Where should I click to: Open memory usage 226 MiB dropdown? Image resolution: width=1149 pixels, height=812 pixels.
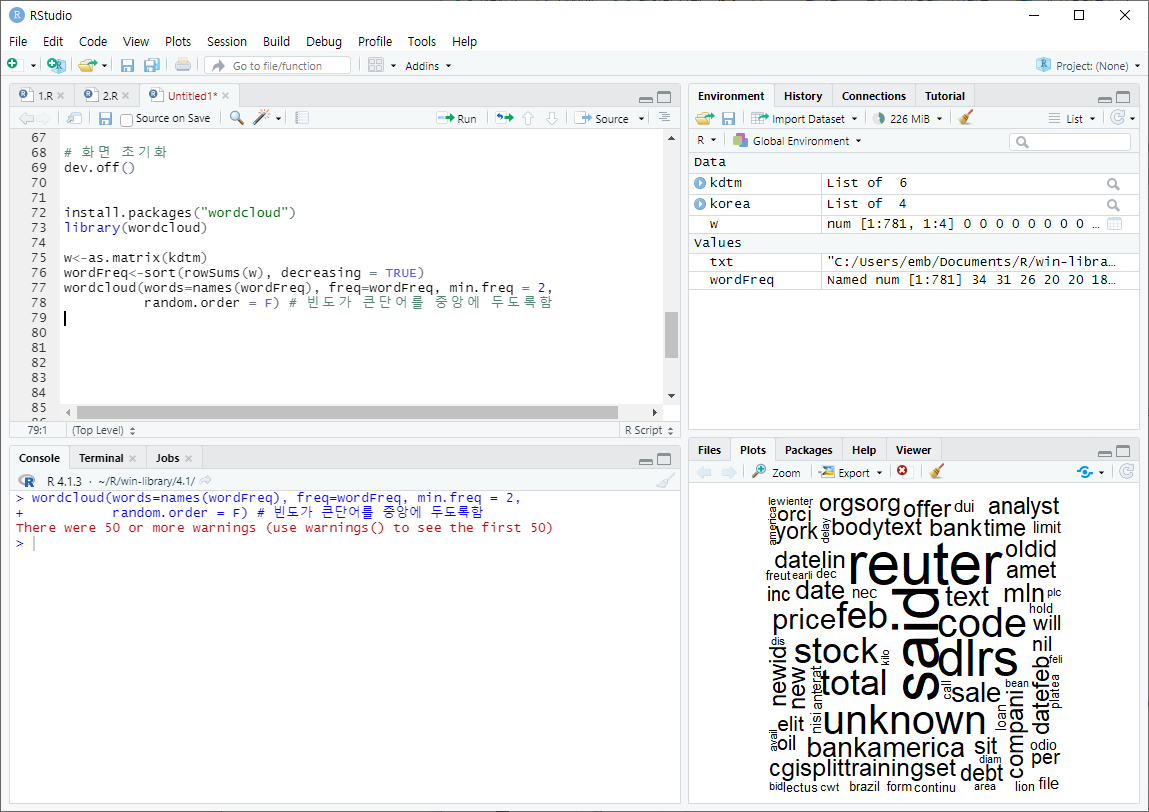(907, 119)
